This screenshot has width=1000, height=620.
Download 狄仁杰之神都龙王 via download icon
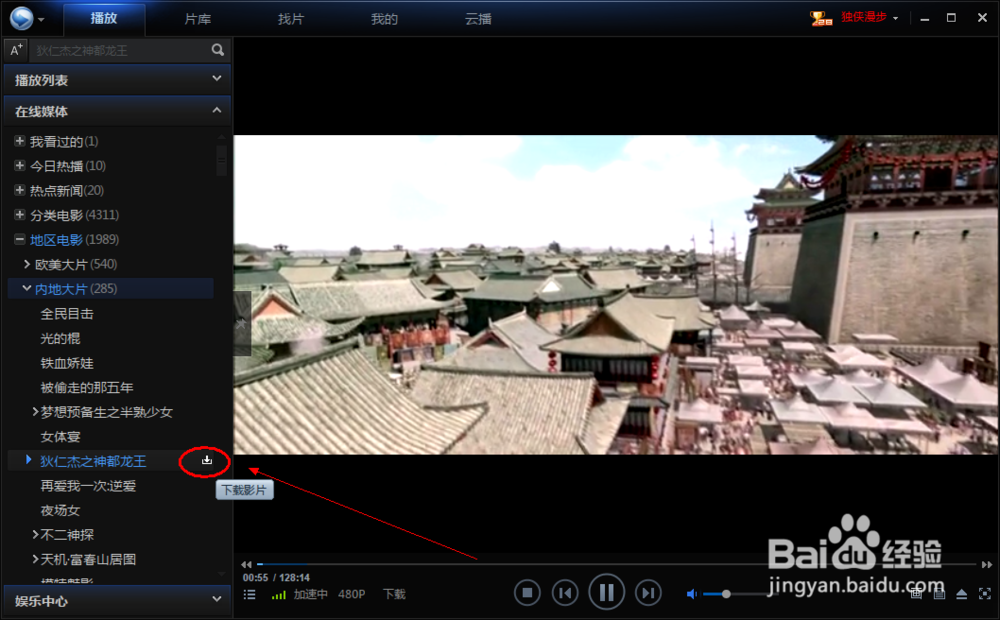coord(207,460)
